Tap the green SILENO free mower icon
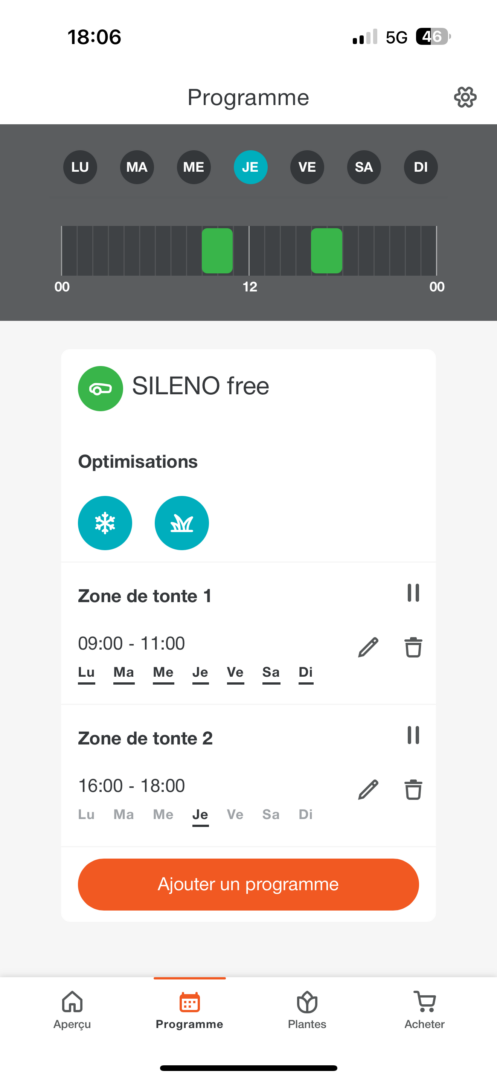The width and height of the screenshot is (497, 1080). coord(101,388)
